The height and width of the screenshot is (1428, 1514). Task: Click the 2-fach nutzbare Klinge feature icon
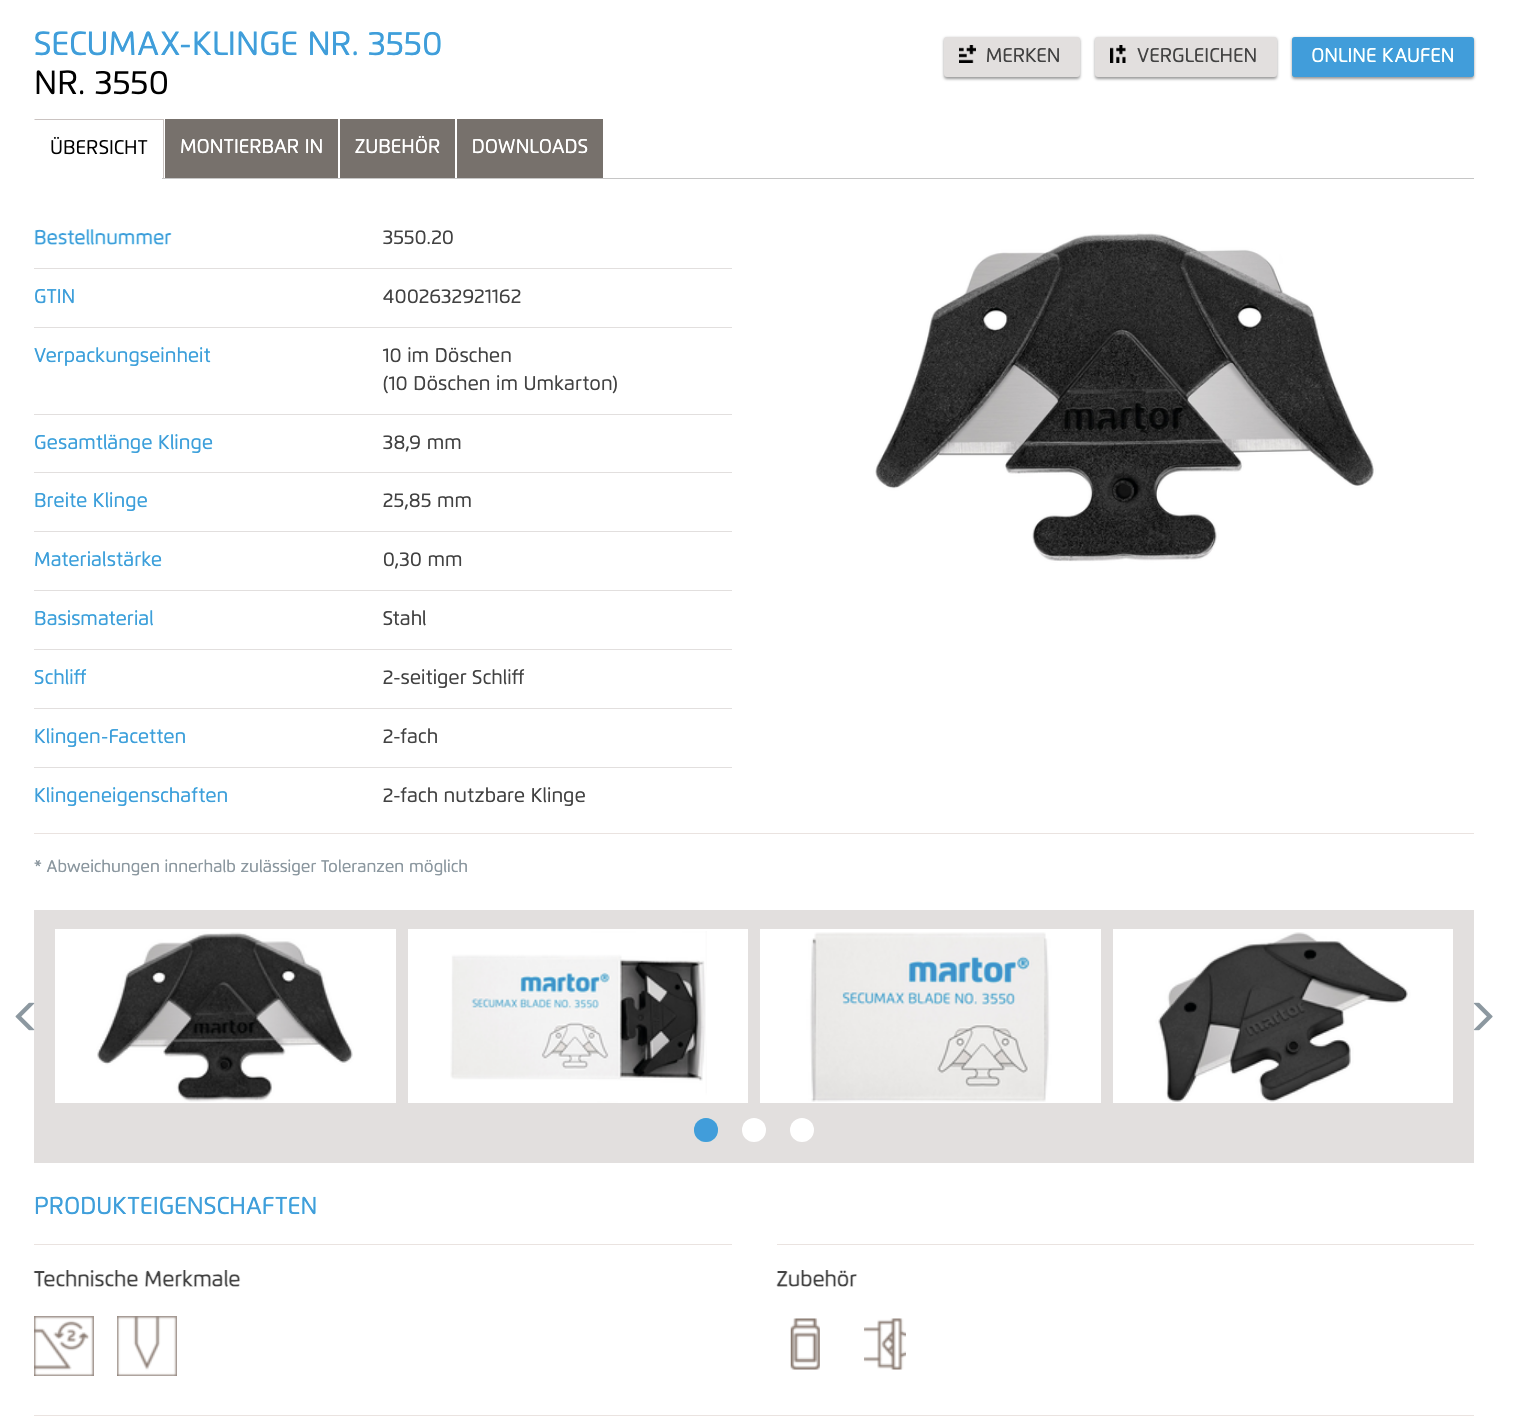[x=64, y=1345]
